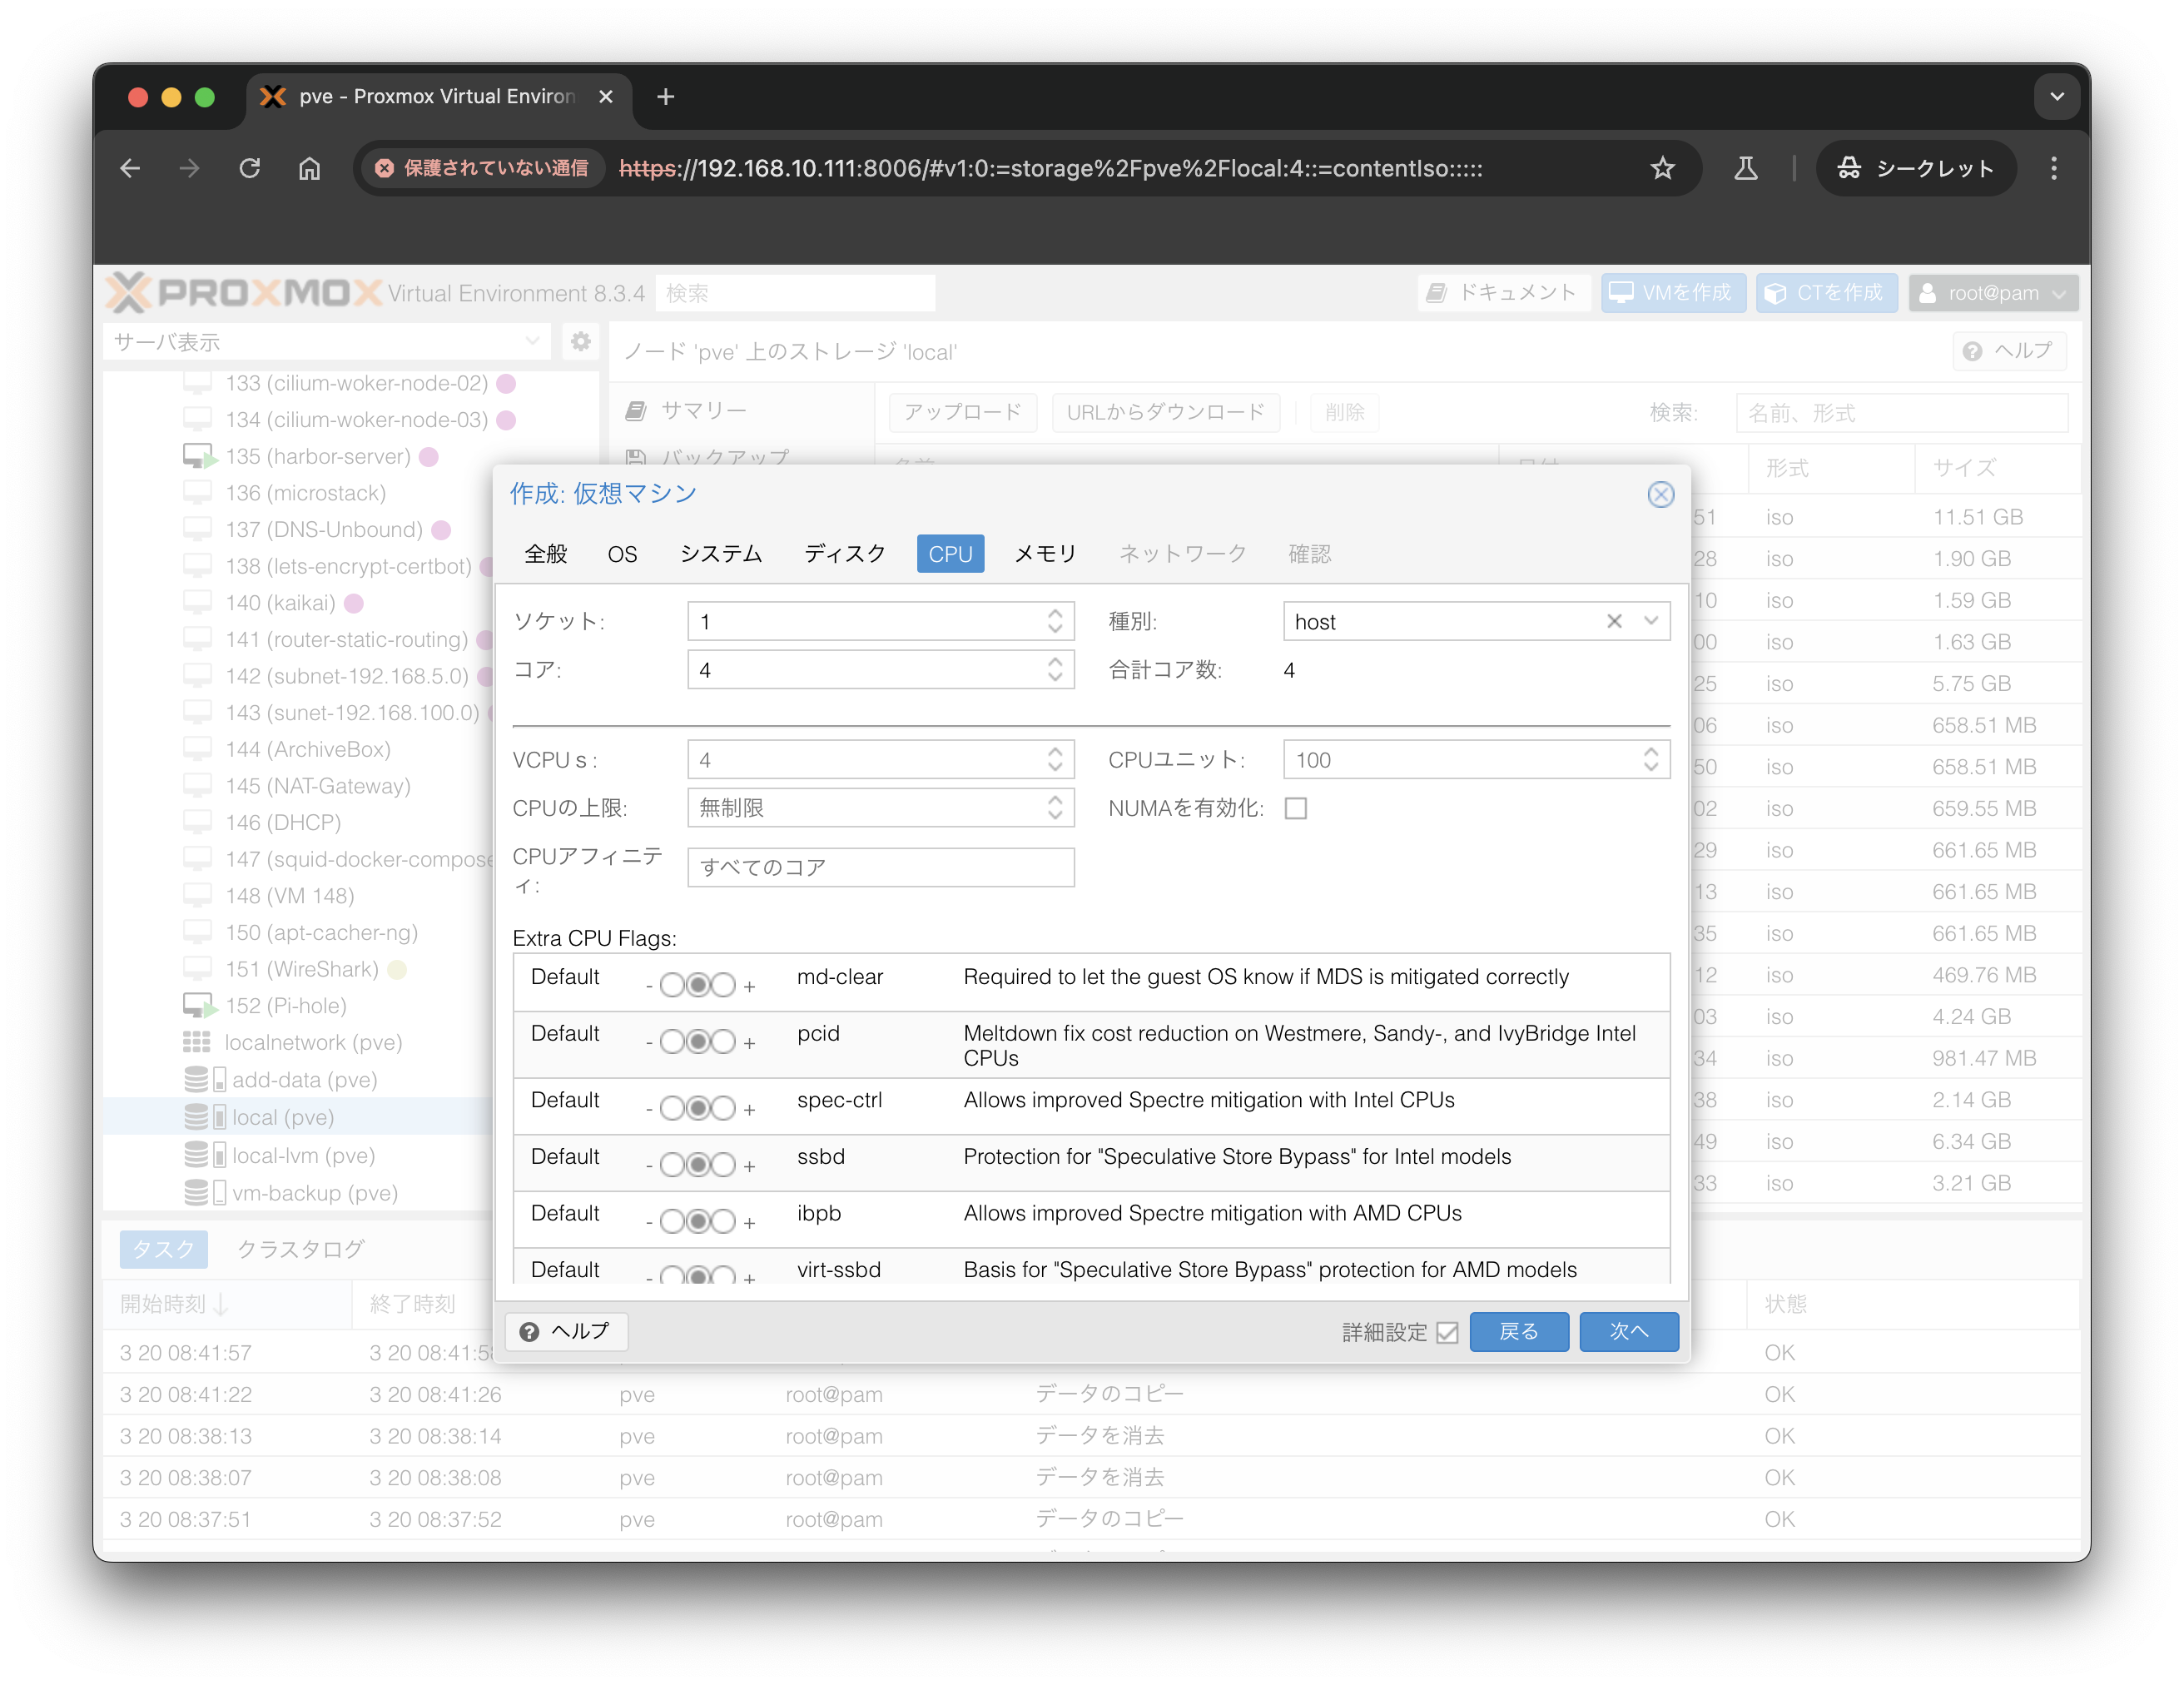Reload the Proxmox page
The image size is (2184, 1685).
coord(250,168)
